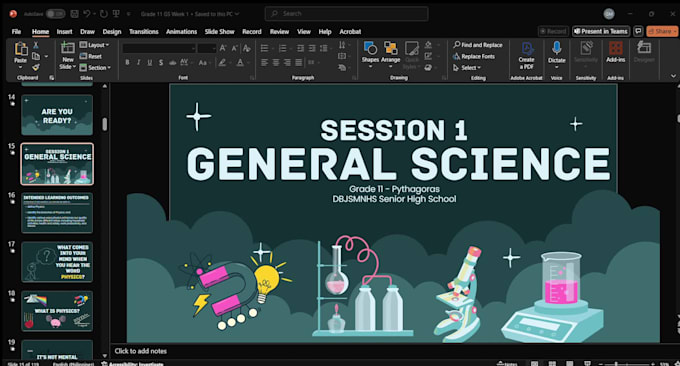Expand the Layout dropdown
680x366 pixels.
click(x=95, y=45)
